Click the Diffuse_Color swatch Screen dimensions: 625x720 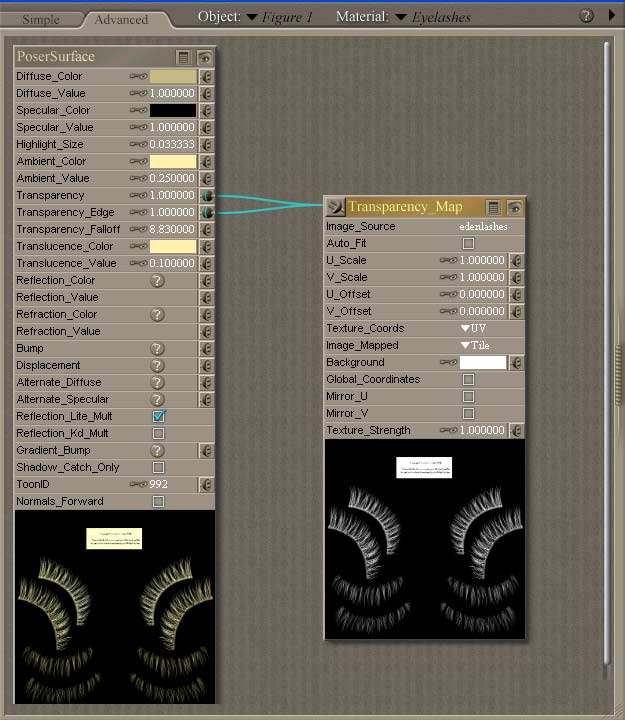pyautogui.click(x=173, y=76)
